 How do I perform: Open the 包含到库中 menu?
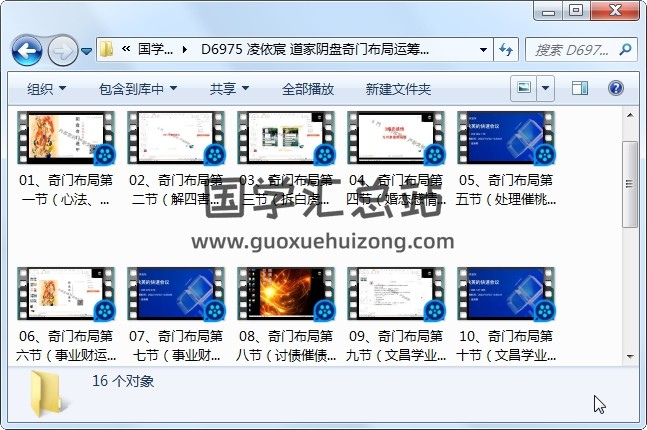click(x=138, y=89)
